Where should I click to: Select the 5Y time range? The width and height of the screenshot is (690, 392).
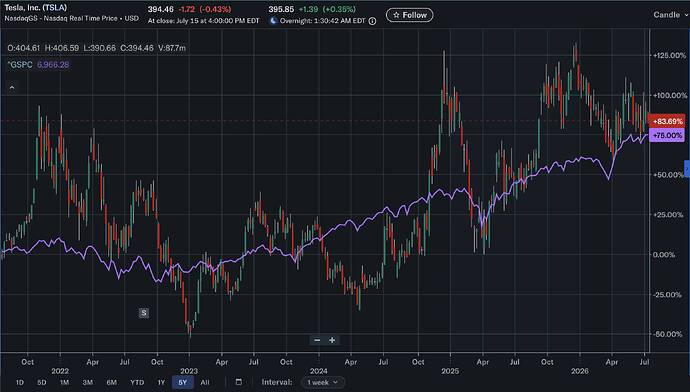click(183, 382)
